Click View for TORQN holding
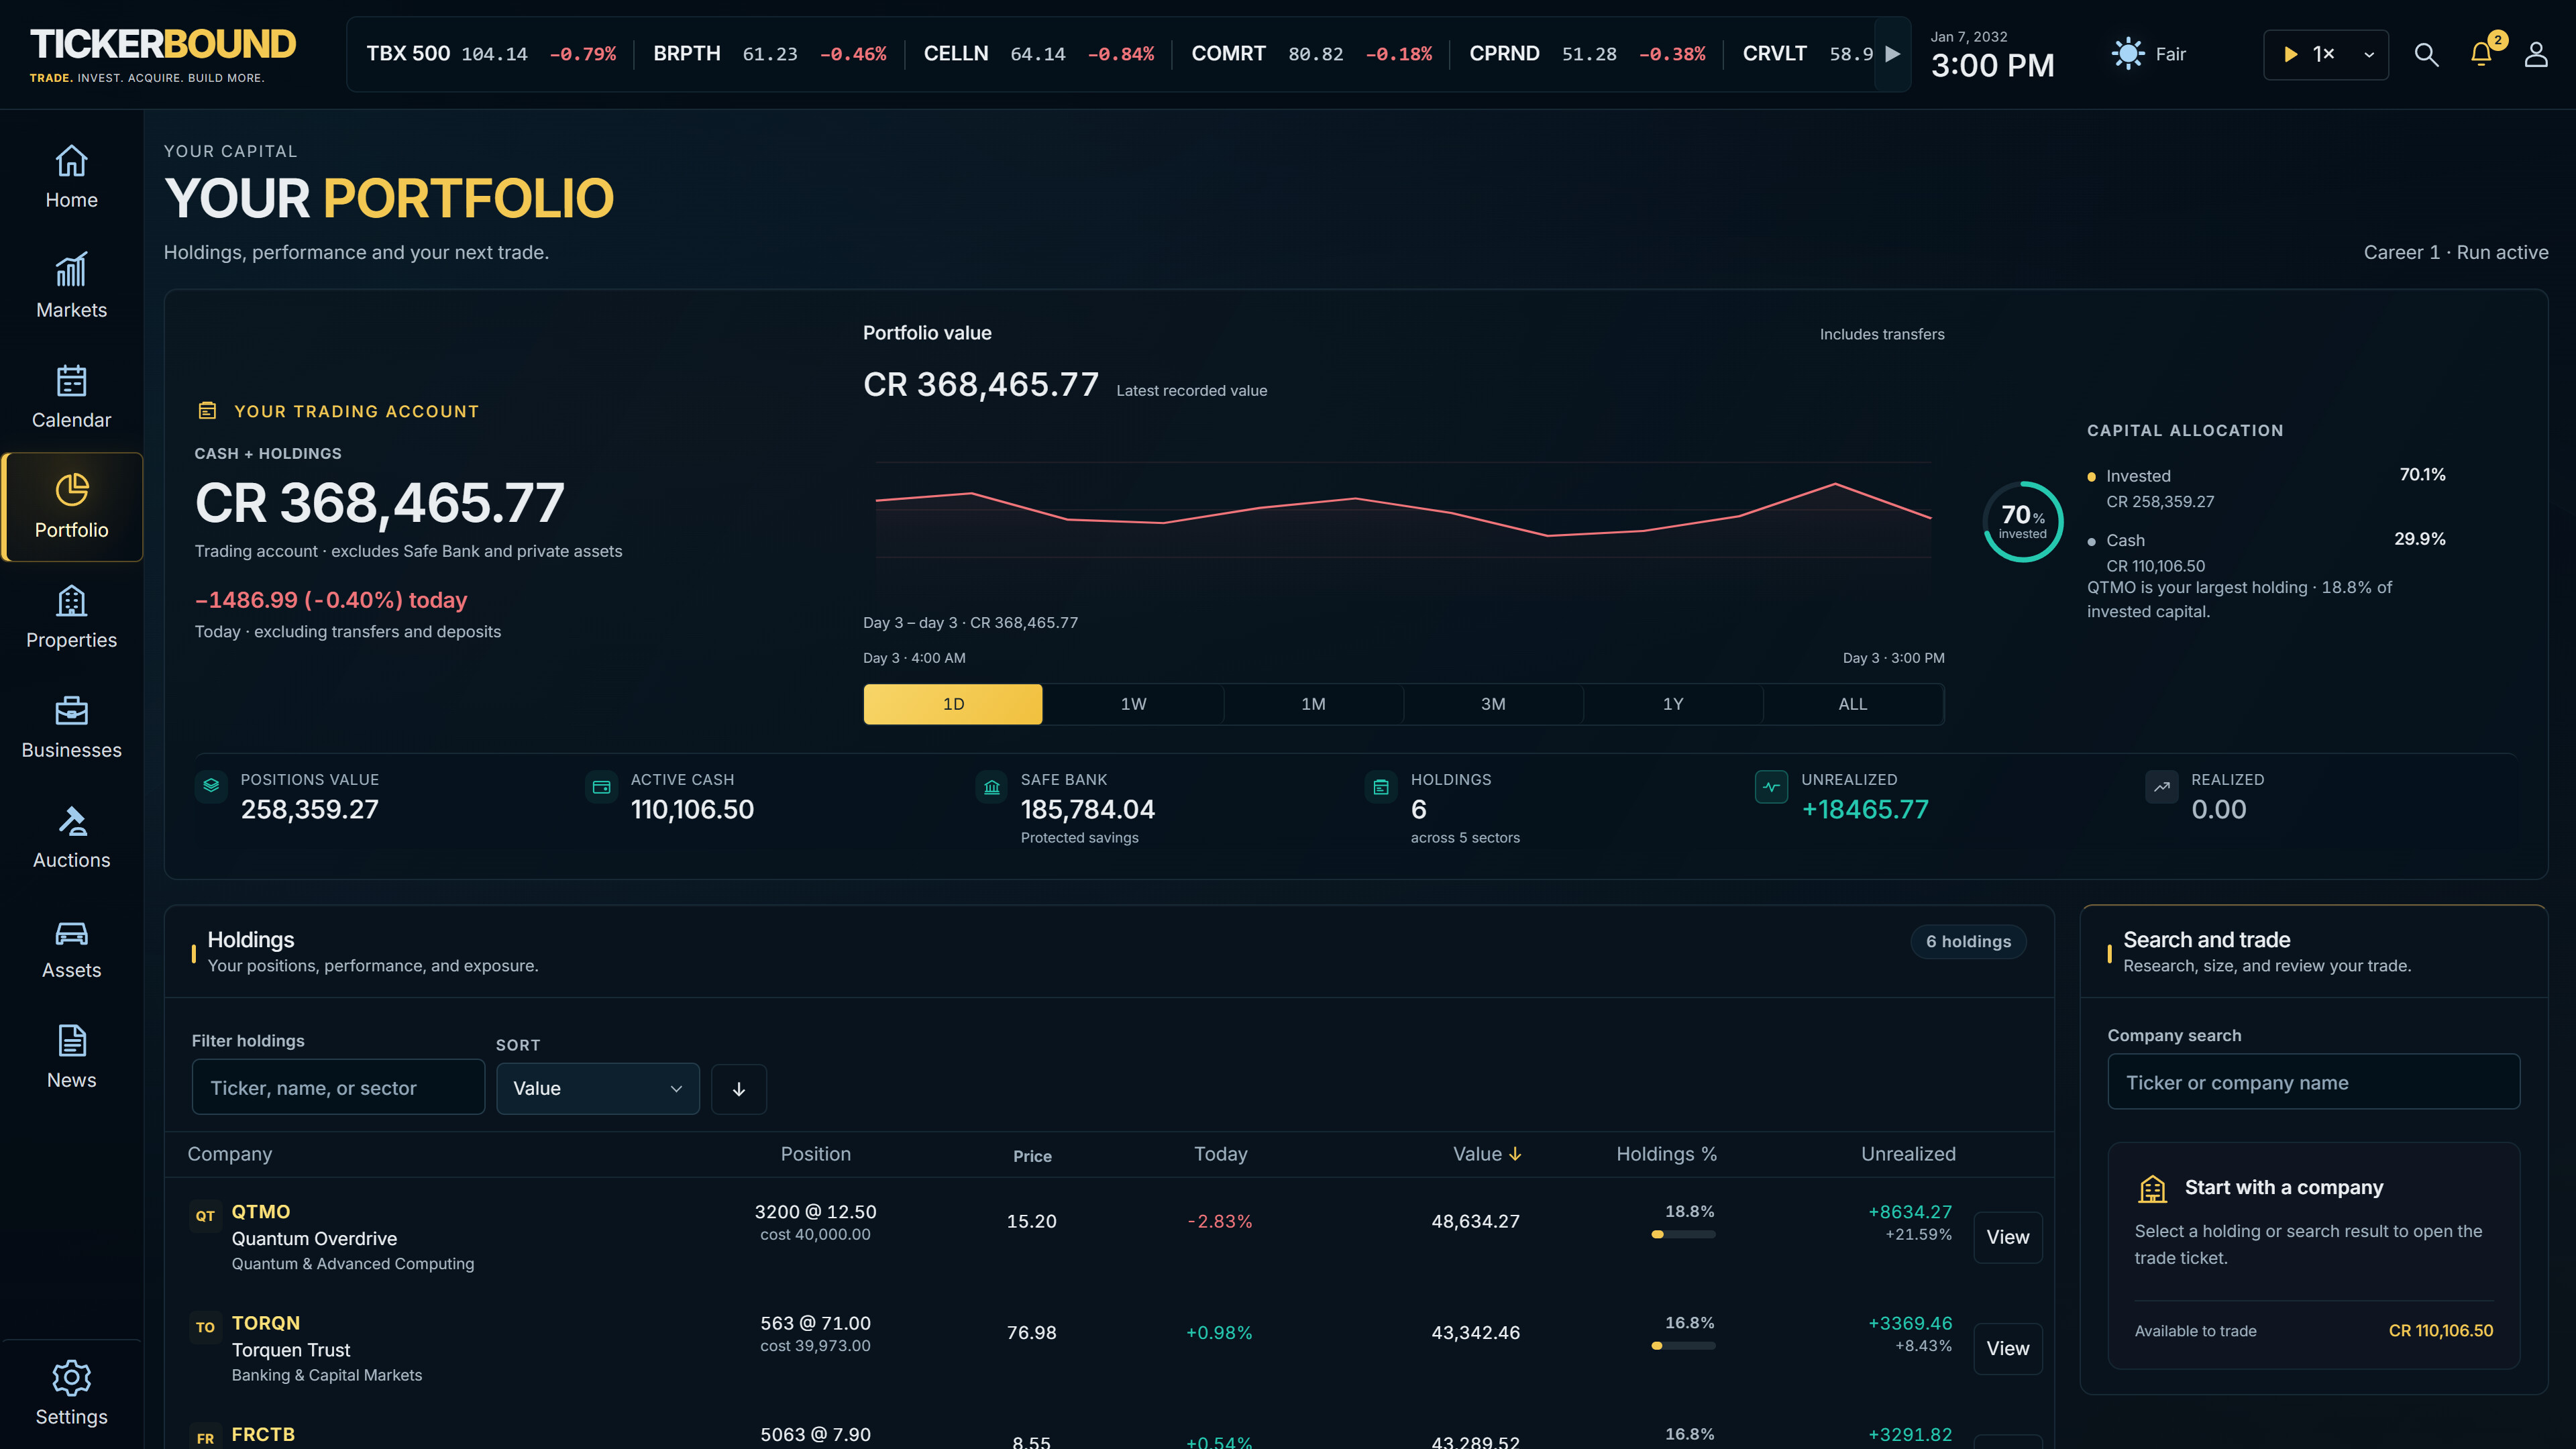 tap(2008, 1348)
